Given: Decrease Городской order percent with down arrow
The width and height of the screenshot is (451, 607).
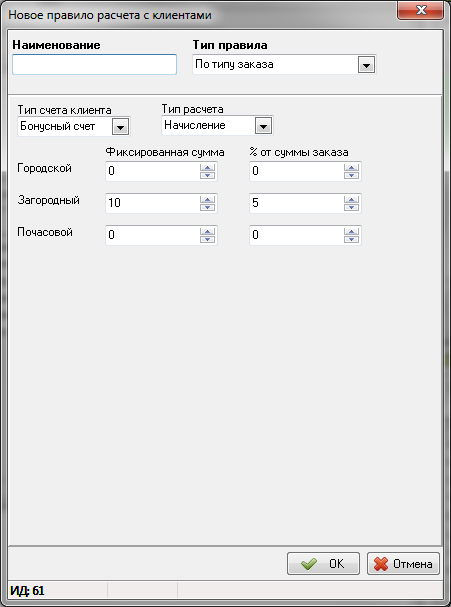Looking at the screenshot, I should coord(351,175).
